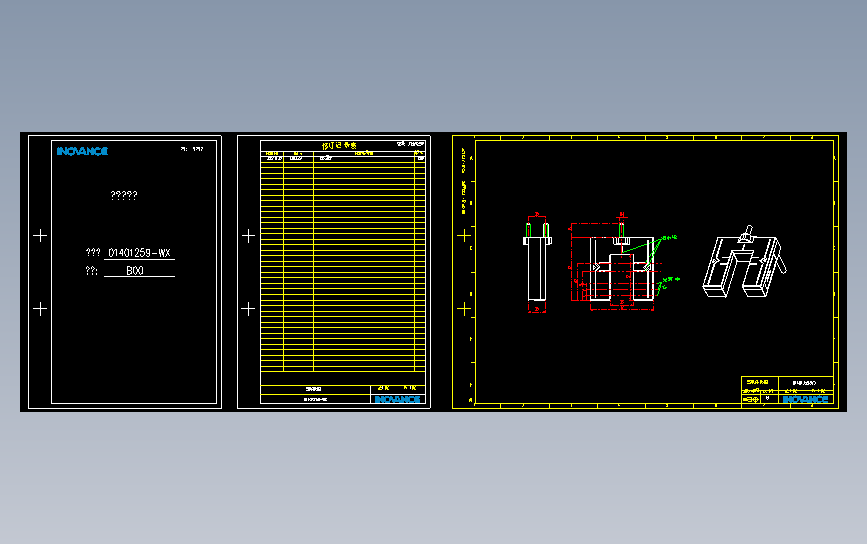Viewport: 867px width, 544px height.
Task: Select the version text B00
Action: [135, 270]
